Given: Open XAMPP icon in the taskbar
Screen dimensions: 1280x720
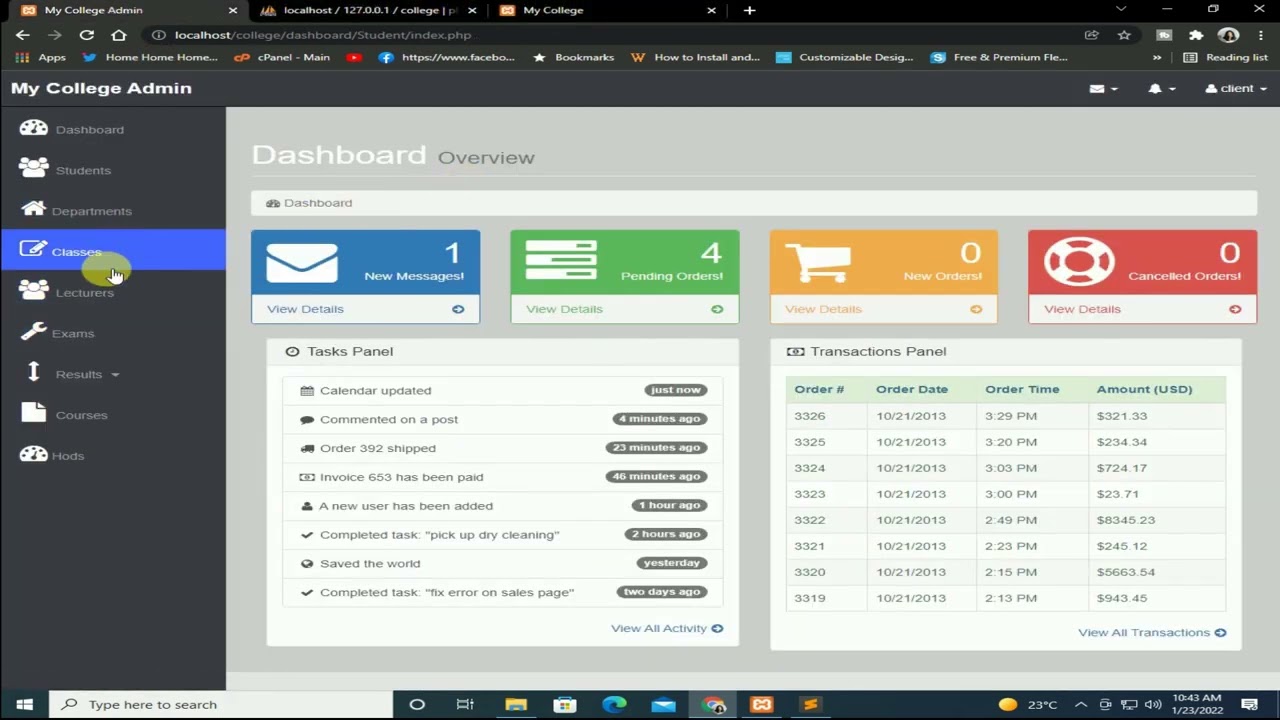Looking at the screenshot, I should click(762, 704).
